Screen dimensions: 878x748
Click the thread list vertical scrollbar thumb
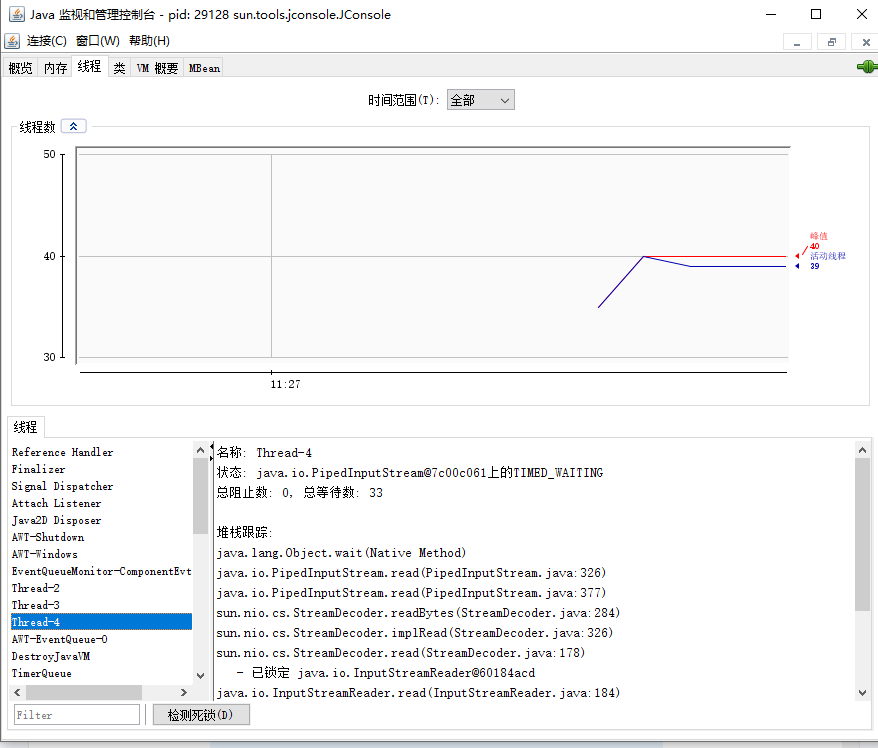tap(200, 496)
